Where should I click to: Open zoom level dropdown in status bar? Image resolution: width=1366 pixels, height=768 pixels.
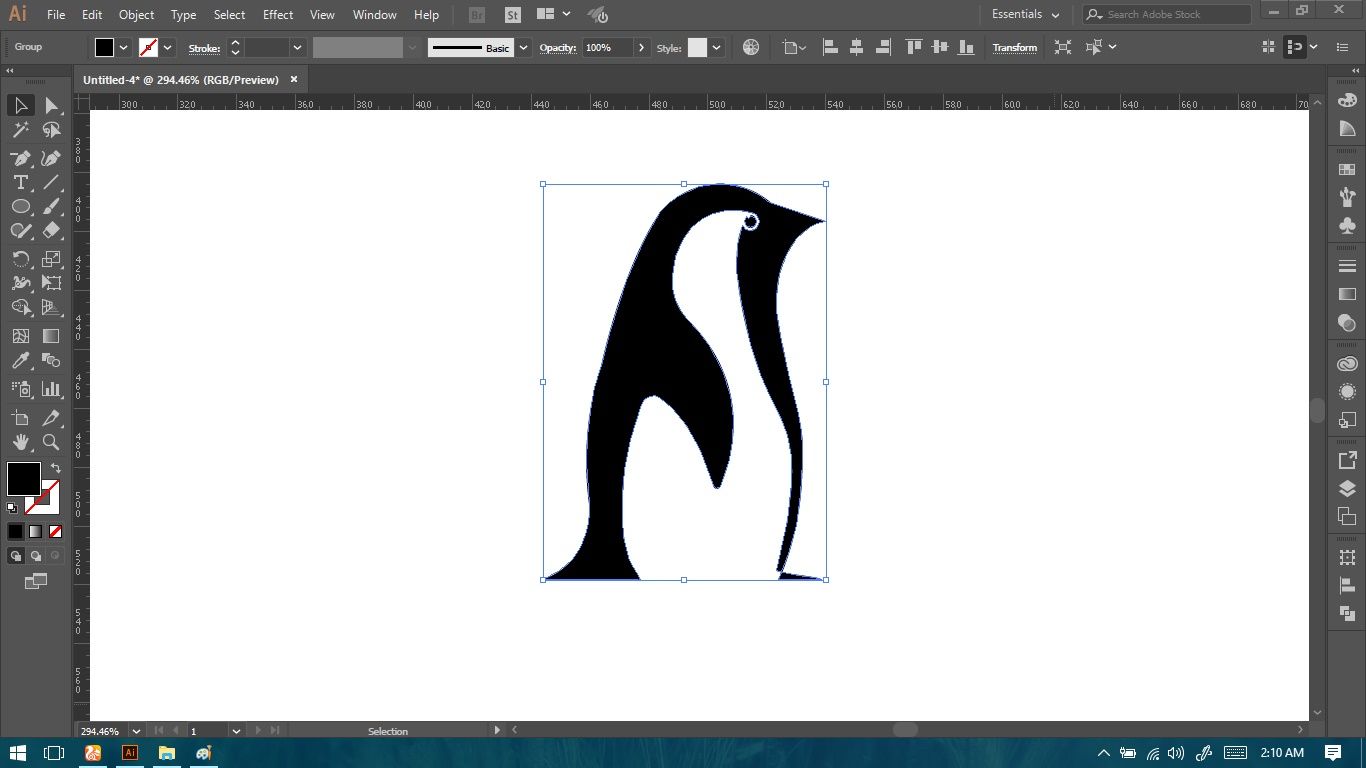(136, 731)
